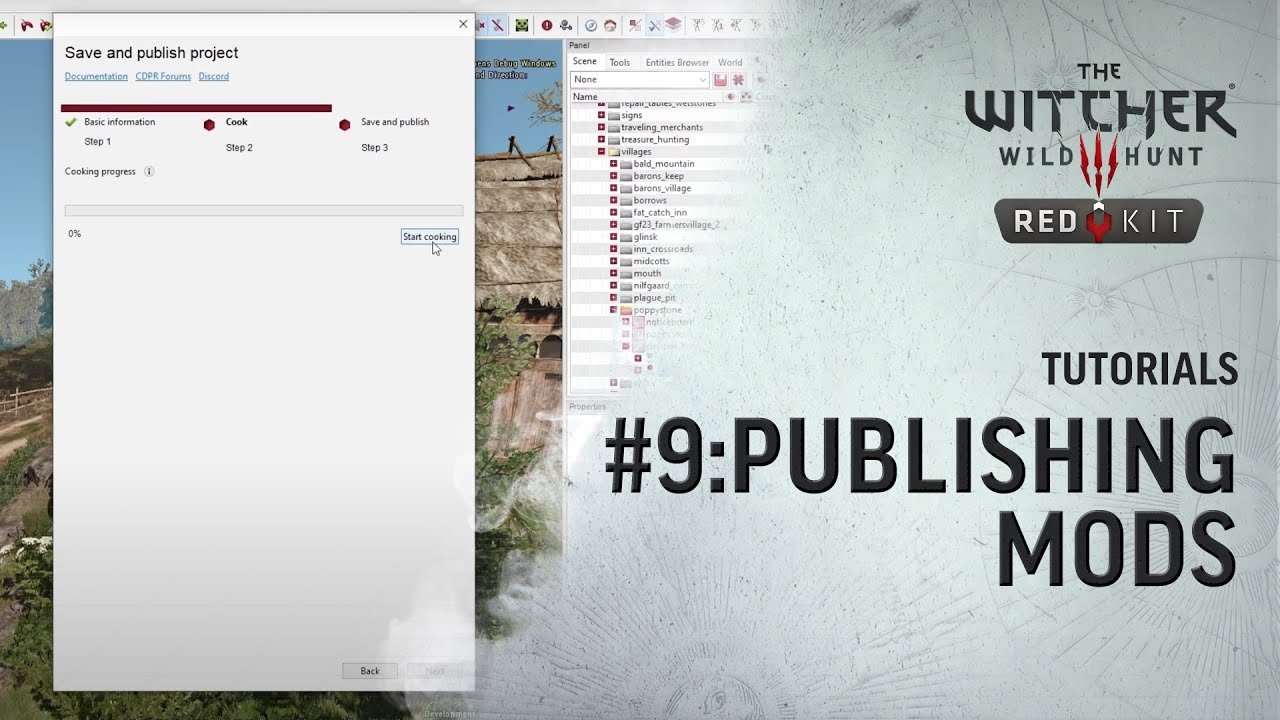This screenshot has width=1280, height=720.
Task: Select the villages tree row label
Action: [x=636, y=152]
